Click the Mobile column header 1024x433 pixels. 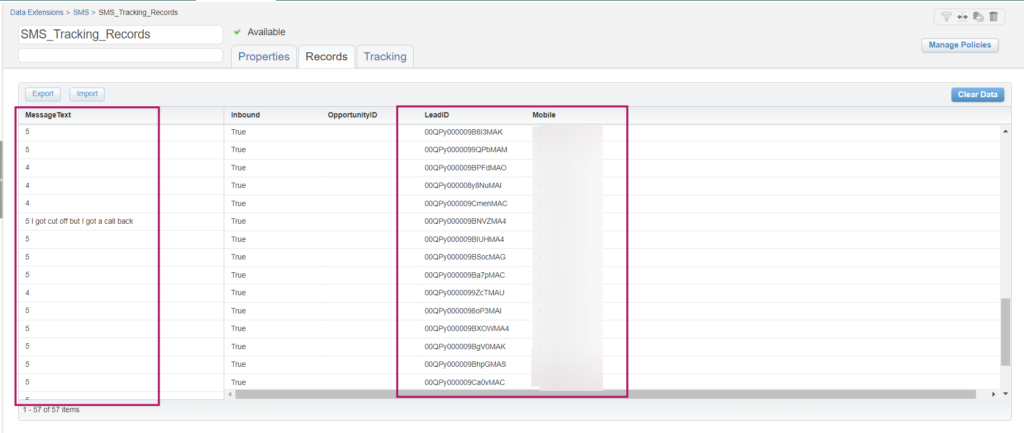(544, 115)
